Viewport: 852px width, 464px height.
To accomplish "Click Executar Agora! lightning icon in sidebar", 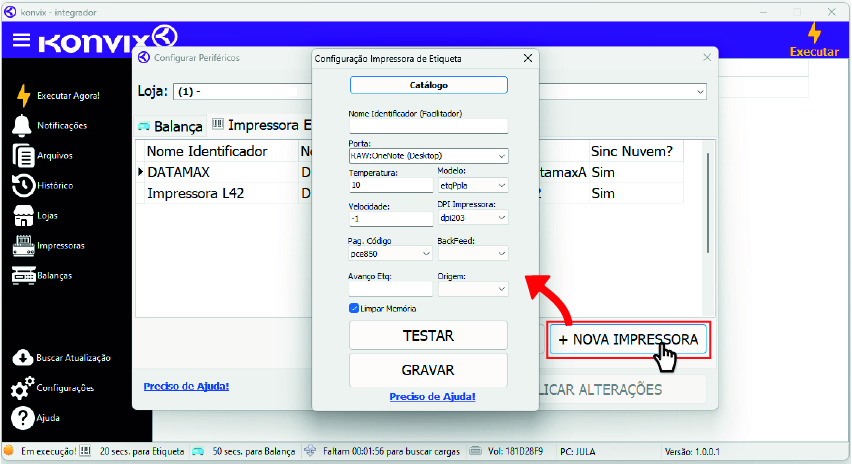I will tap(23, 96).
